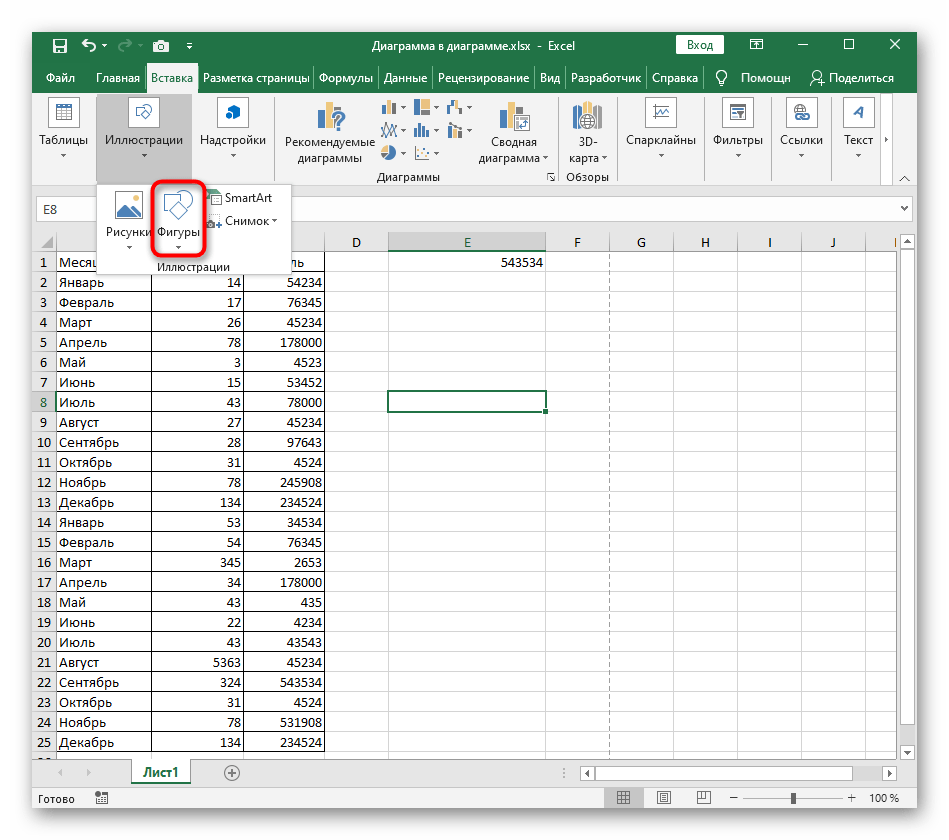949x840 pixels.
Task: Open the Вид tab
Action: click(550, 78)
